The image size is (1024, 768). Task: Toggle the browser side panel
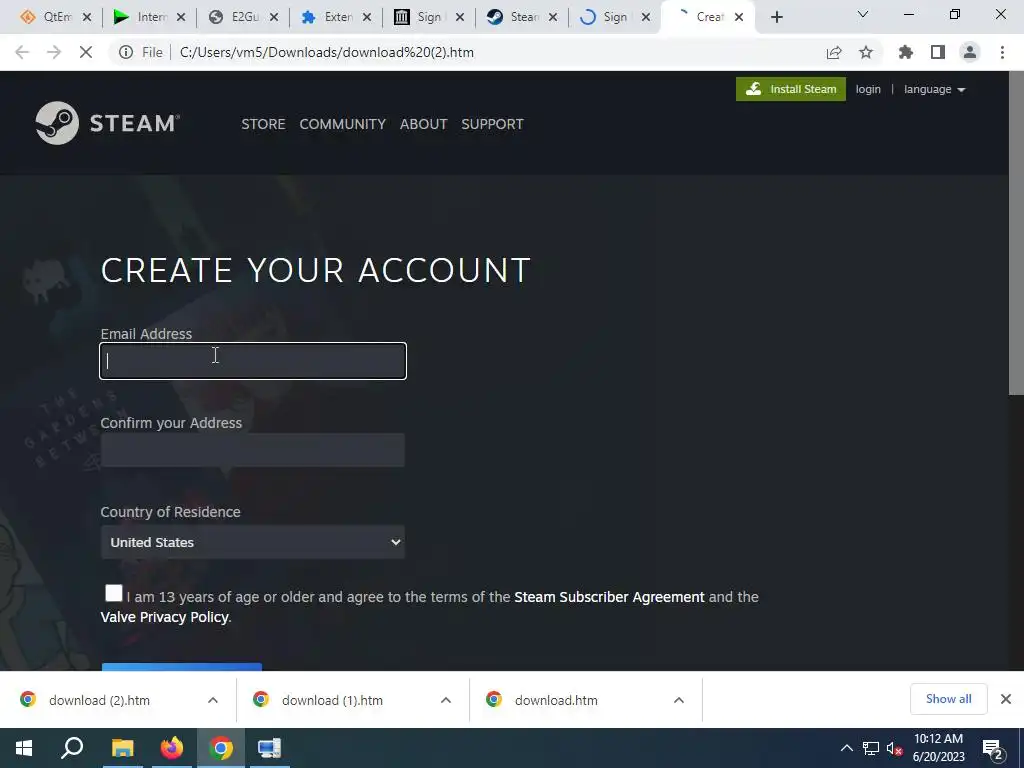click(938, 52)
